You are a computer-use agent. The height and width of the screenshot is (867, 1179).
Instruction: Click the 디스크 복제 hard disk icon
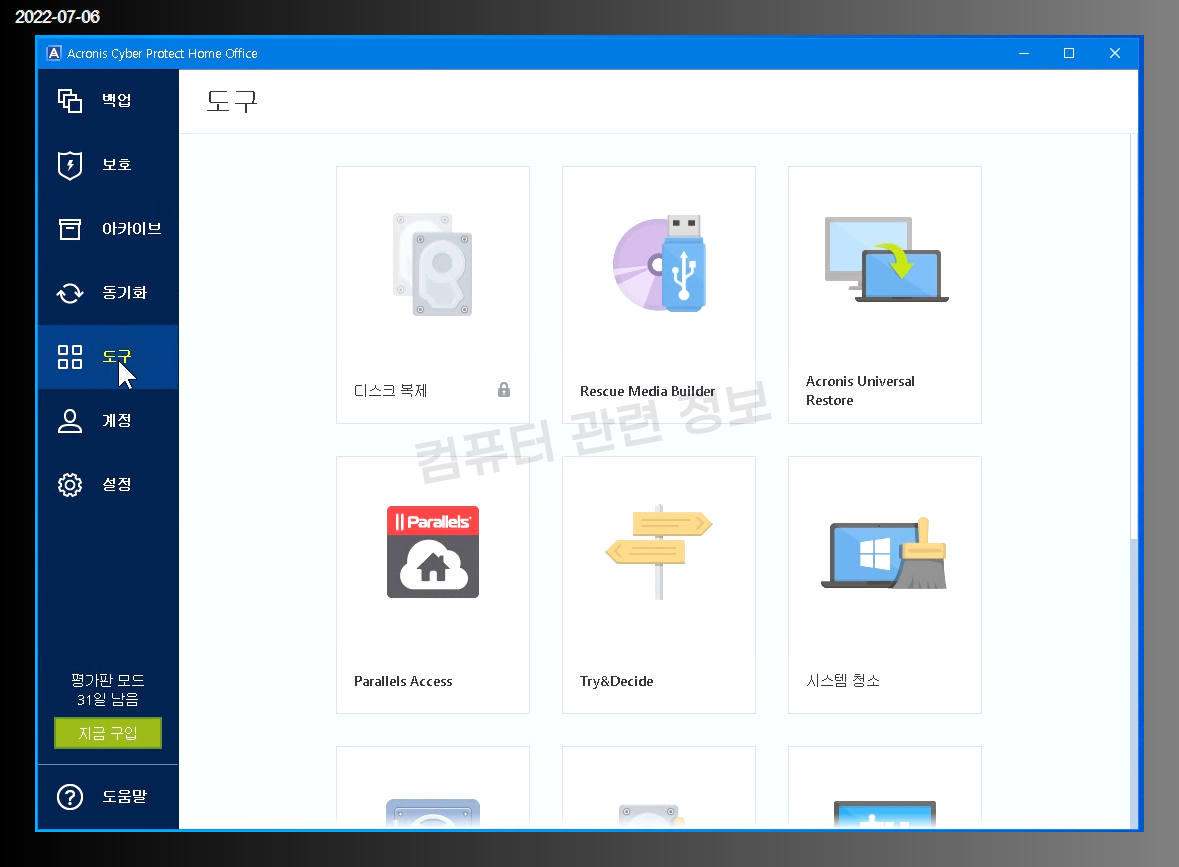coord(432,264)
